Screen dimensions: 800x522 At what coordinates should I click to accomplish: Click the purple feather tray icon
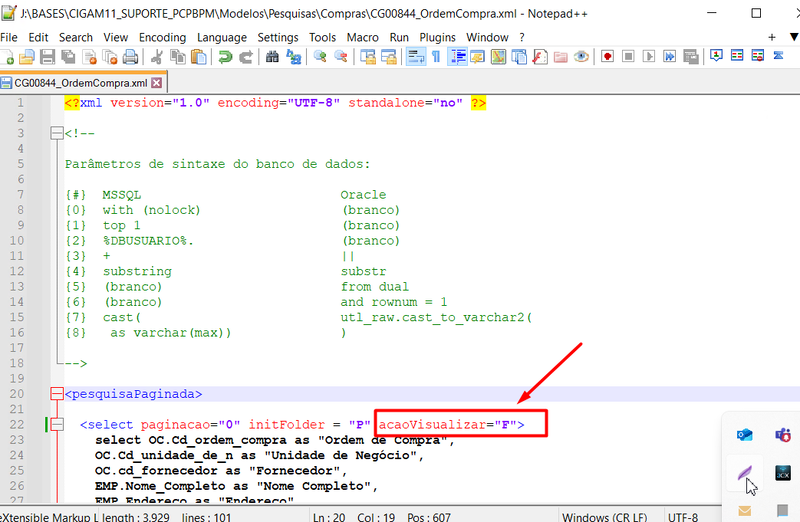pos(744,473)
